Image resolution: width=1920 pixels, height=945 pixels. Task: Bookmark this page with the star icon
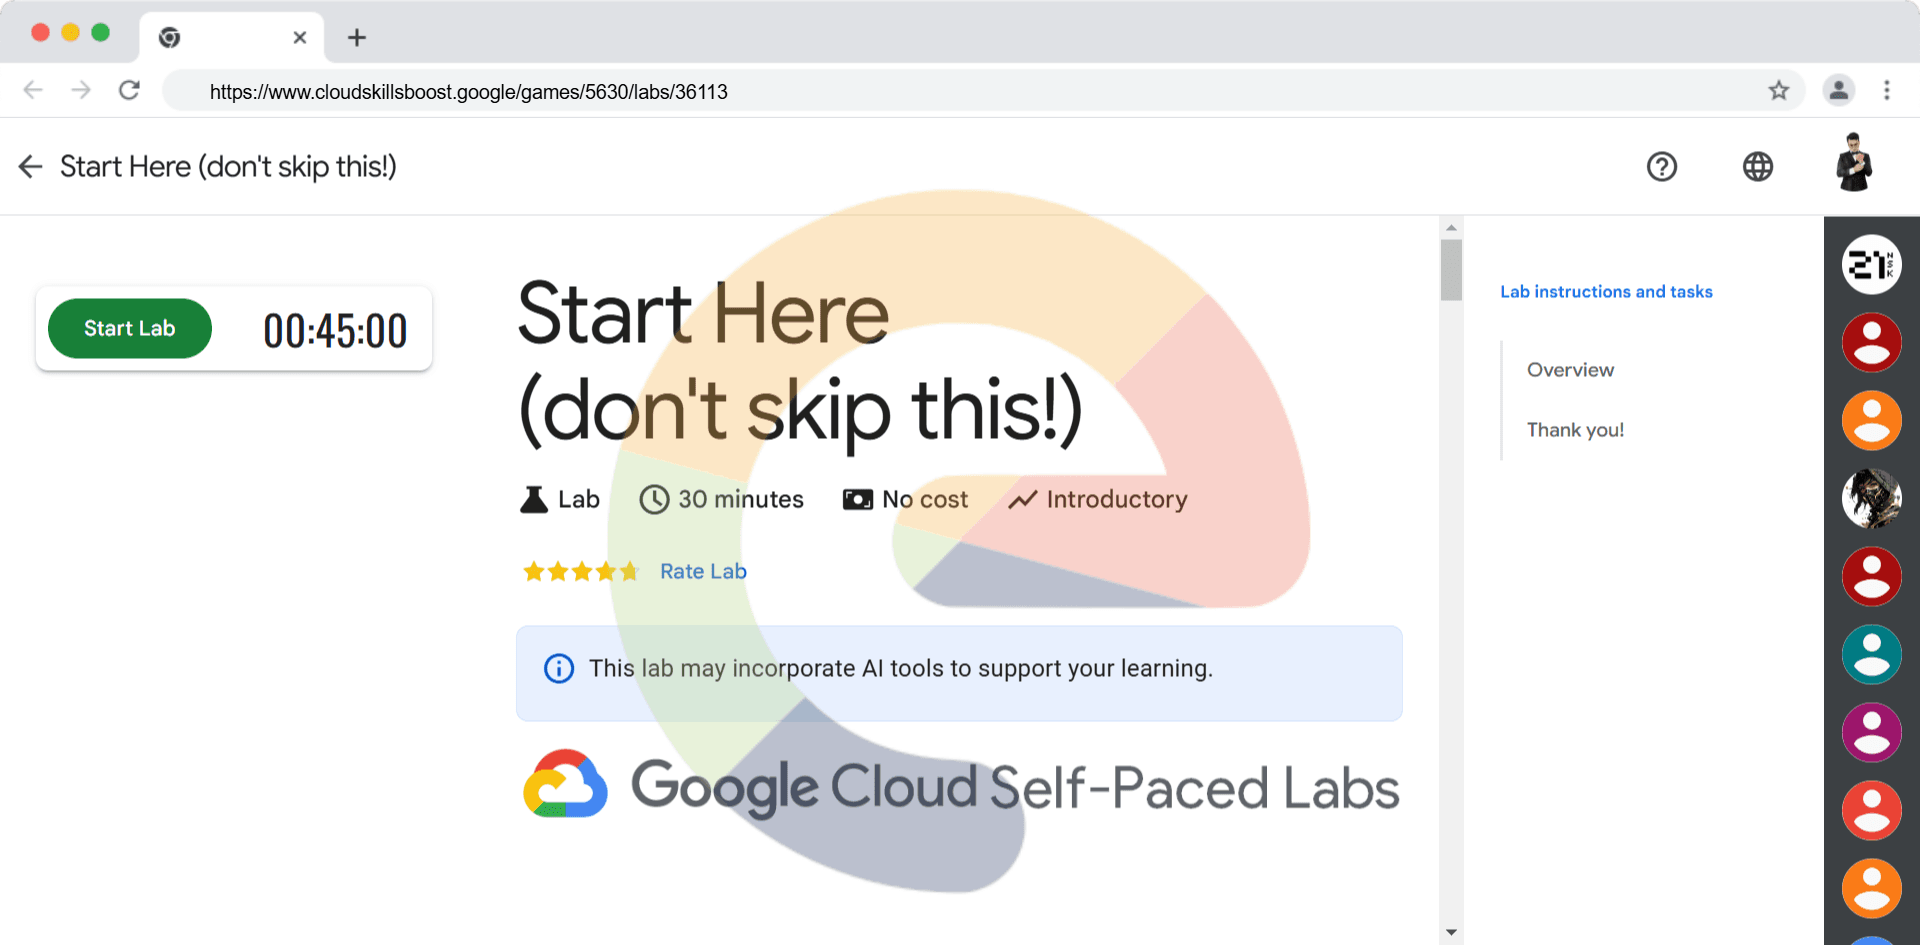click(1778, 91)
